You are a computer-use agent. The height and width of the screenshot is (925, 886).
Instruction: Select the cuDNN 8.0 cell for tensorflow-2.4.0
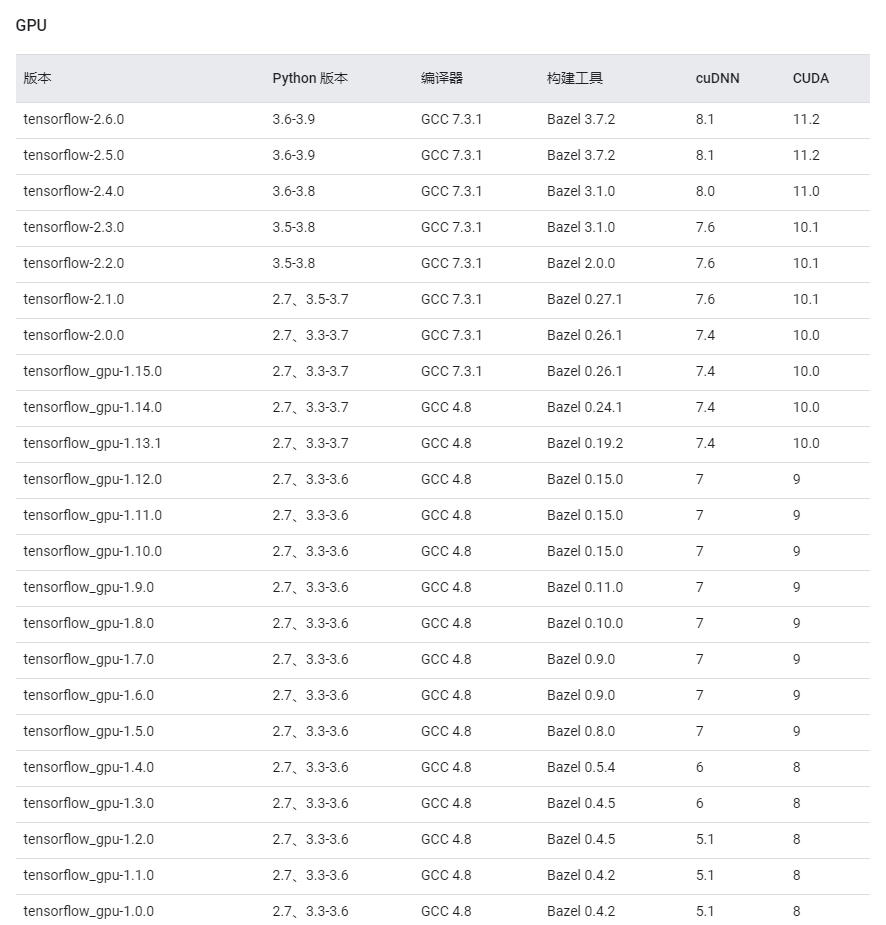(702, 191)
